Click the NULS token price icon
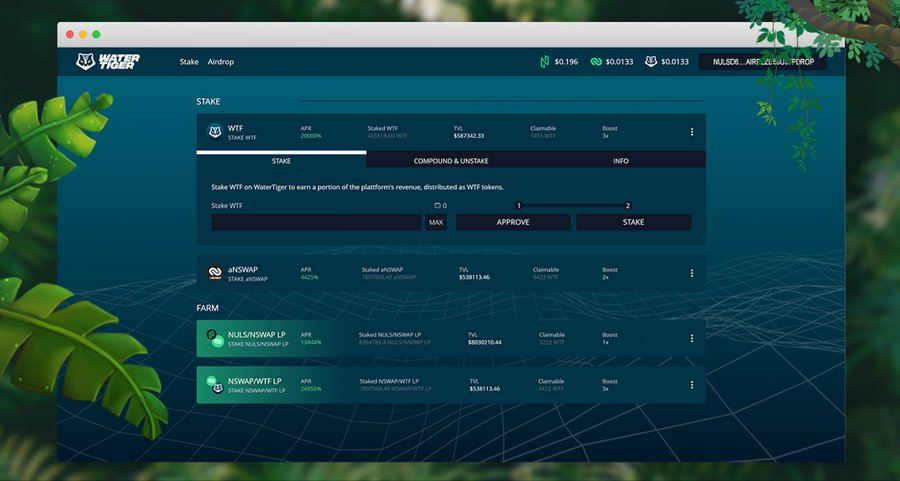This screenshot has width=900, height=481. (x=545, y=61)
